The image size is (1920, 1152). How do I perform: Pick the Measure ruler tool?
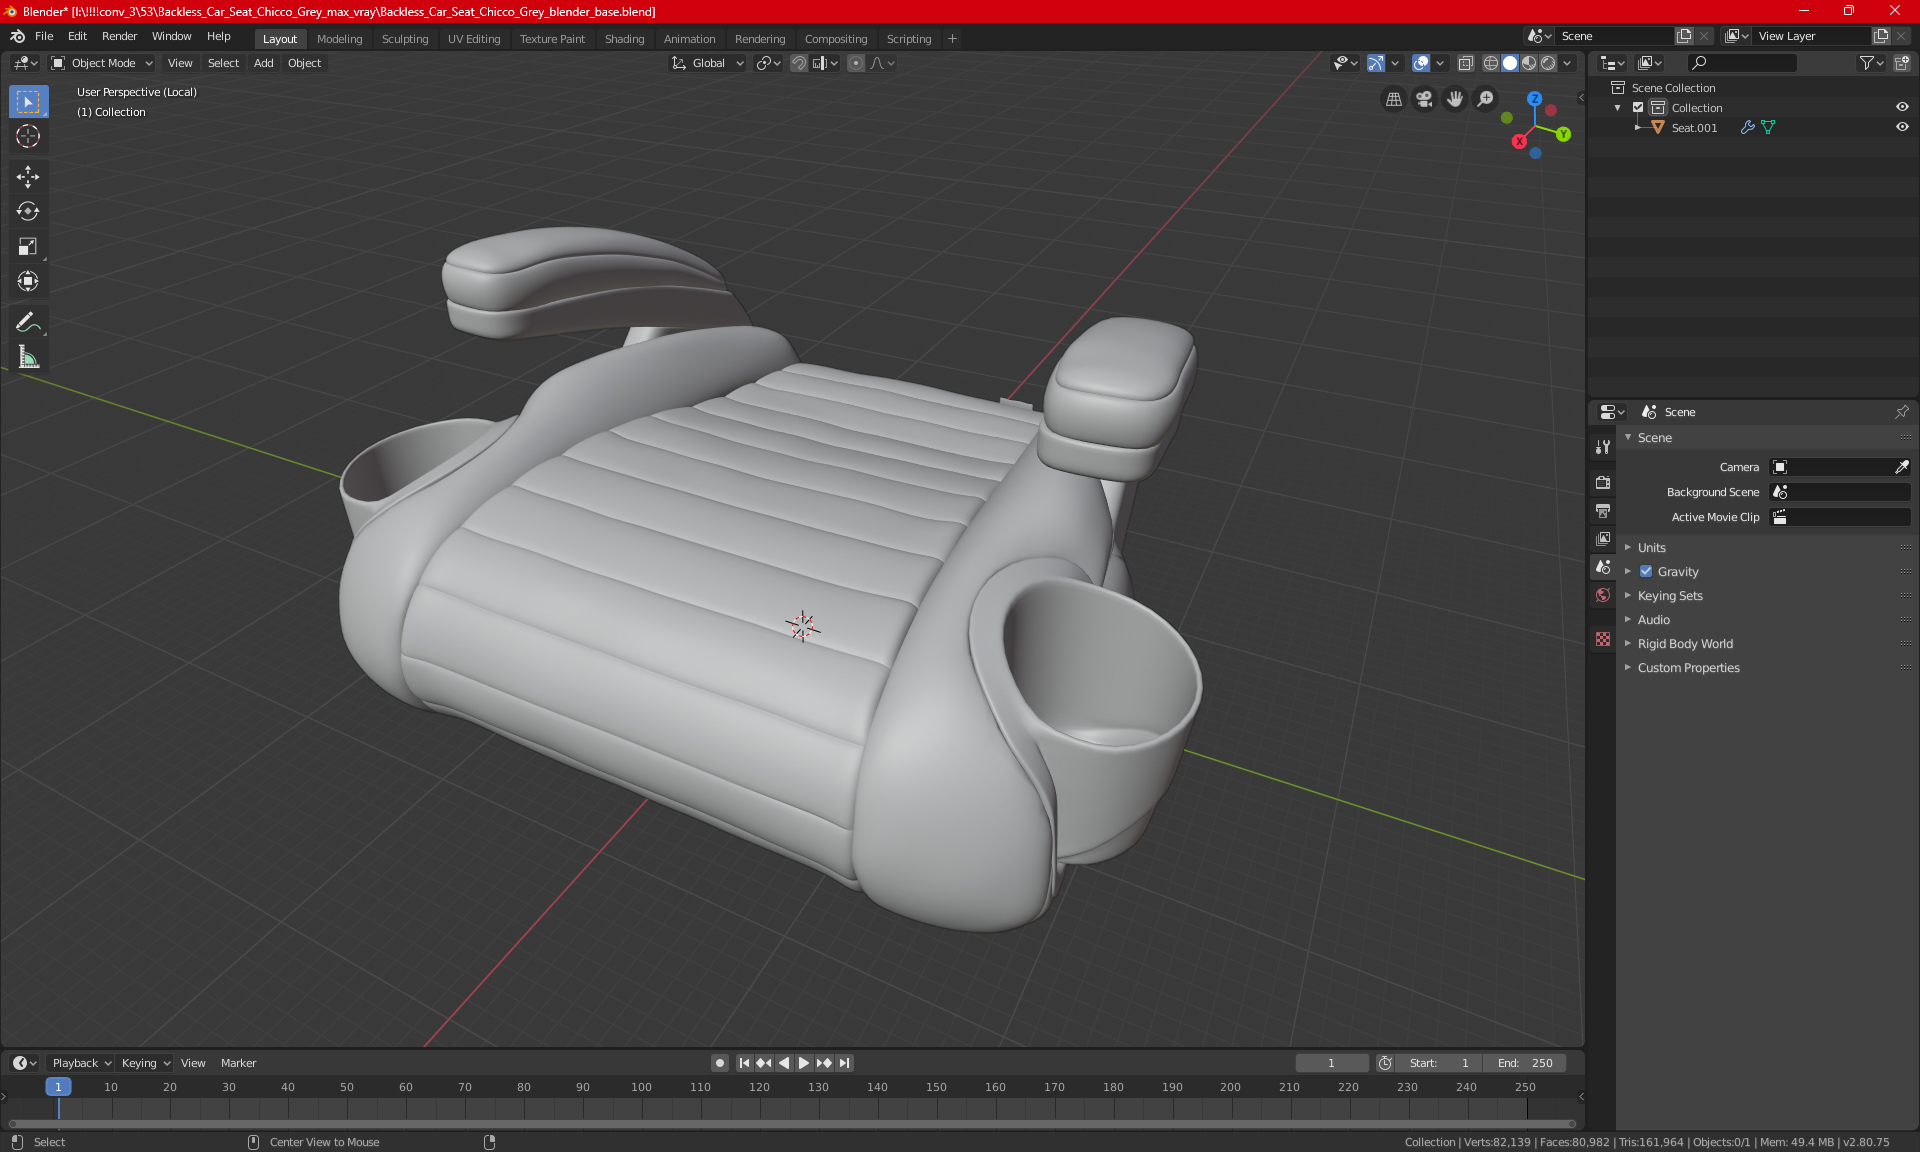[x=28, y=357]
